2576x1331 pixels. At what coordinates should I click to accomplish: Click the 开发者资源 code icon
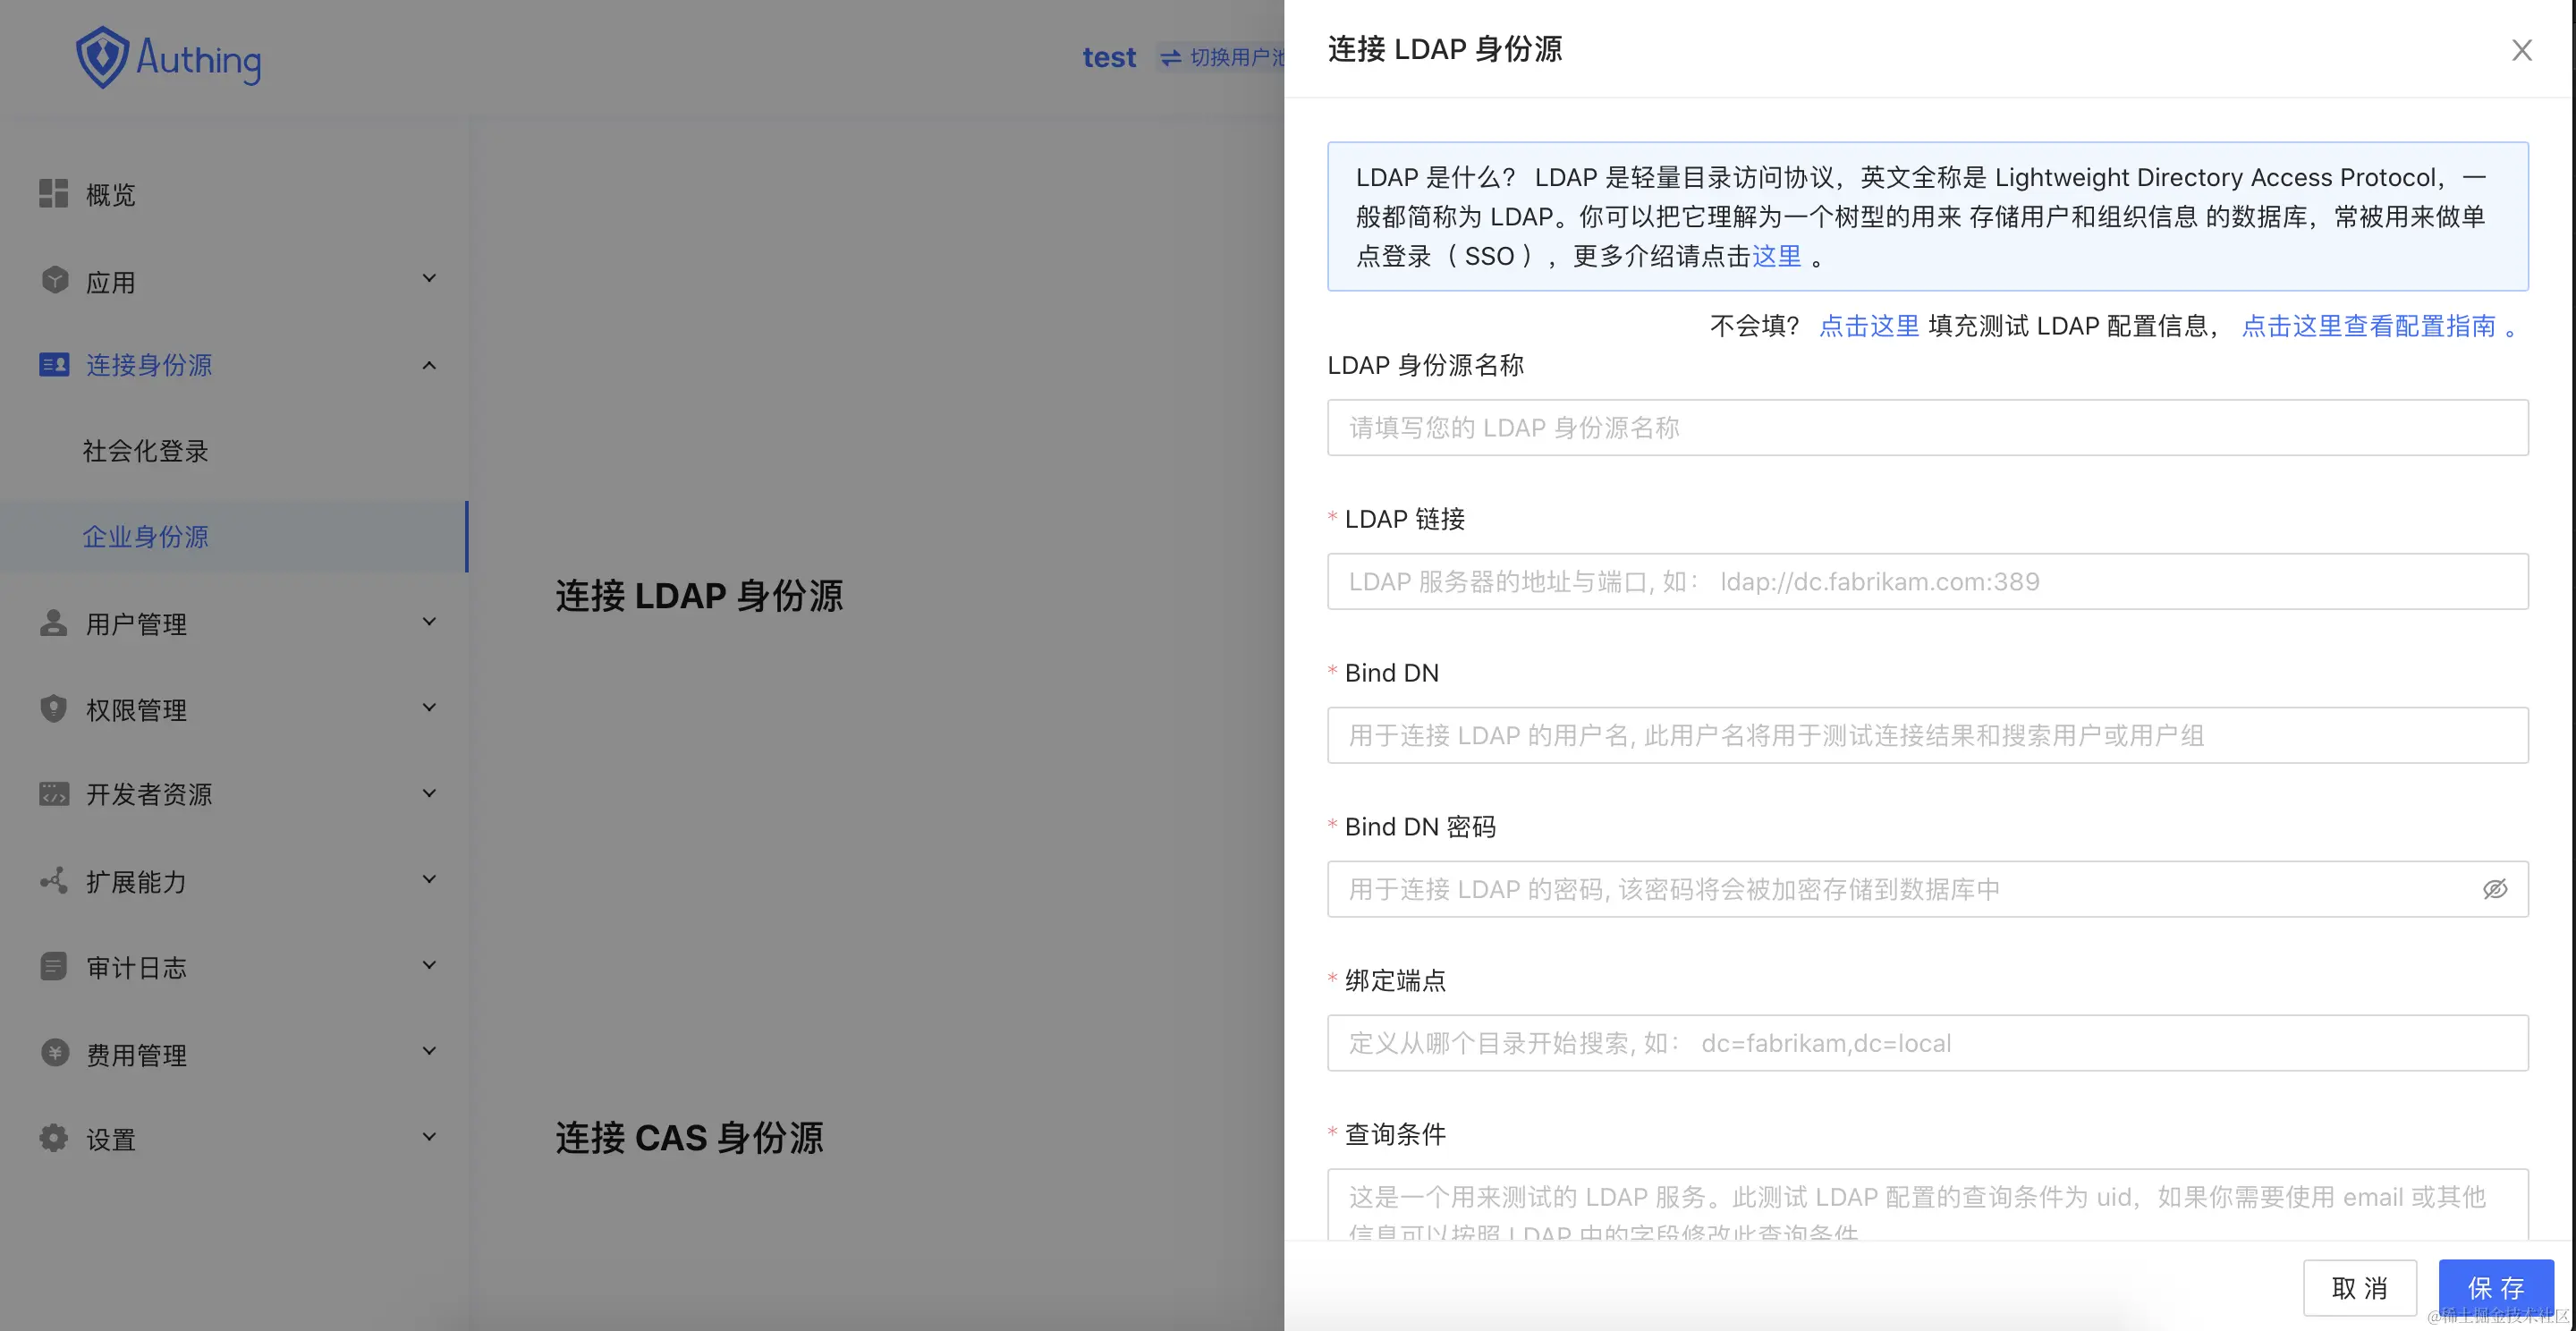pos(53,794)
